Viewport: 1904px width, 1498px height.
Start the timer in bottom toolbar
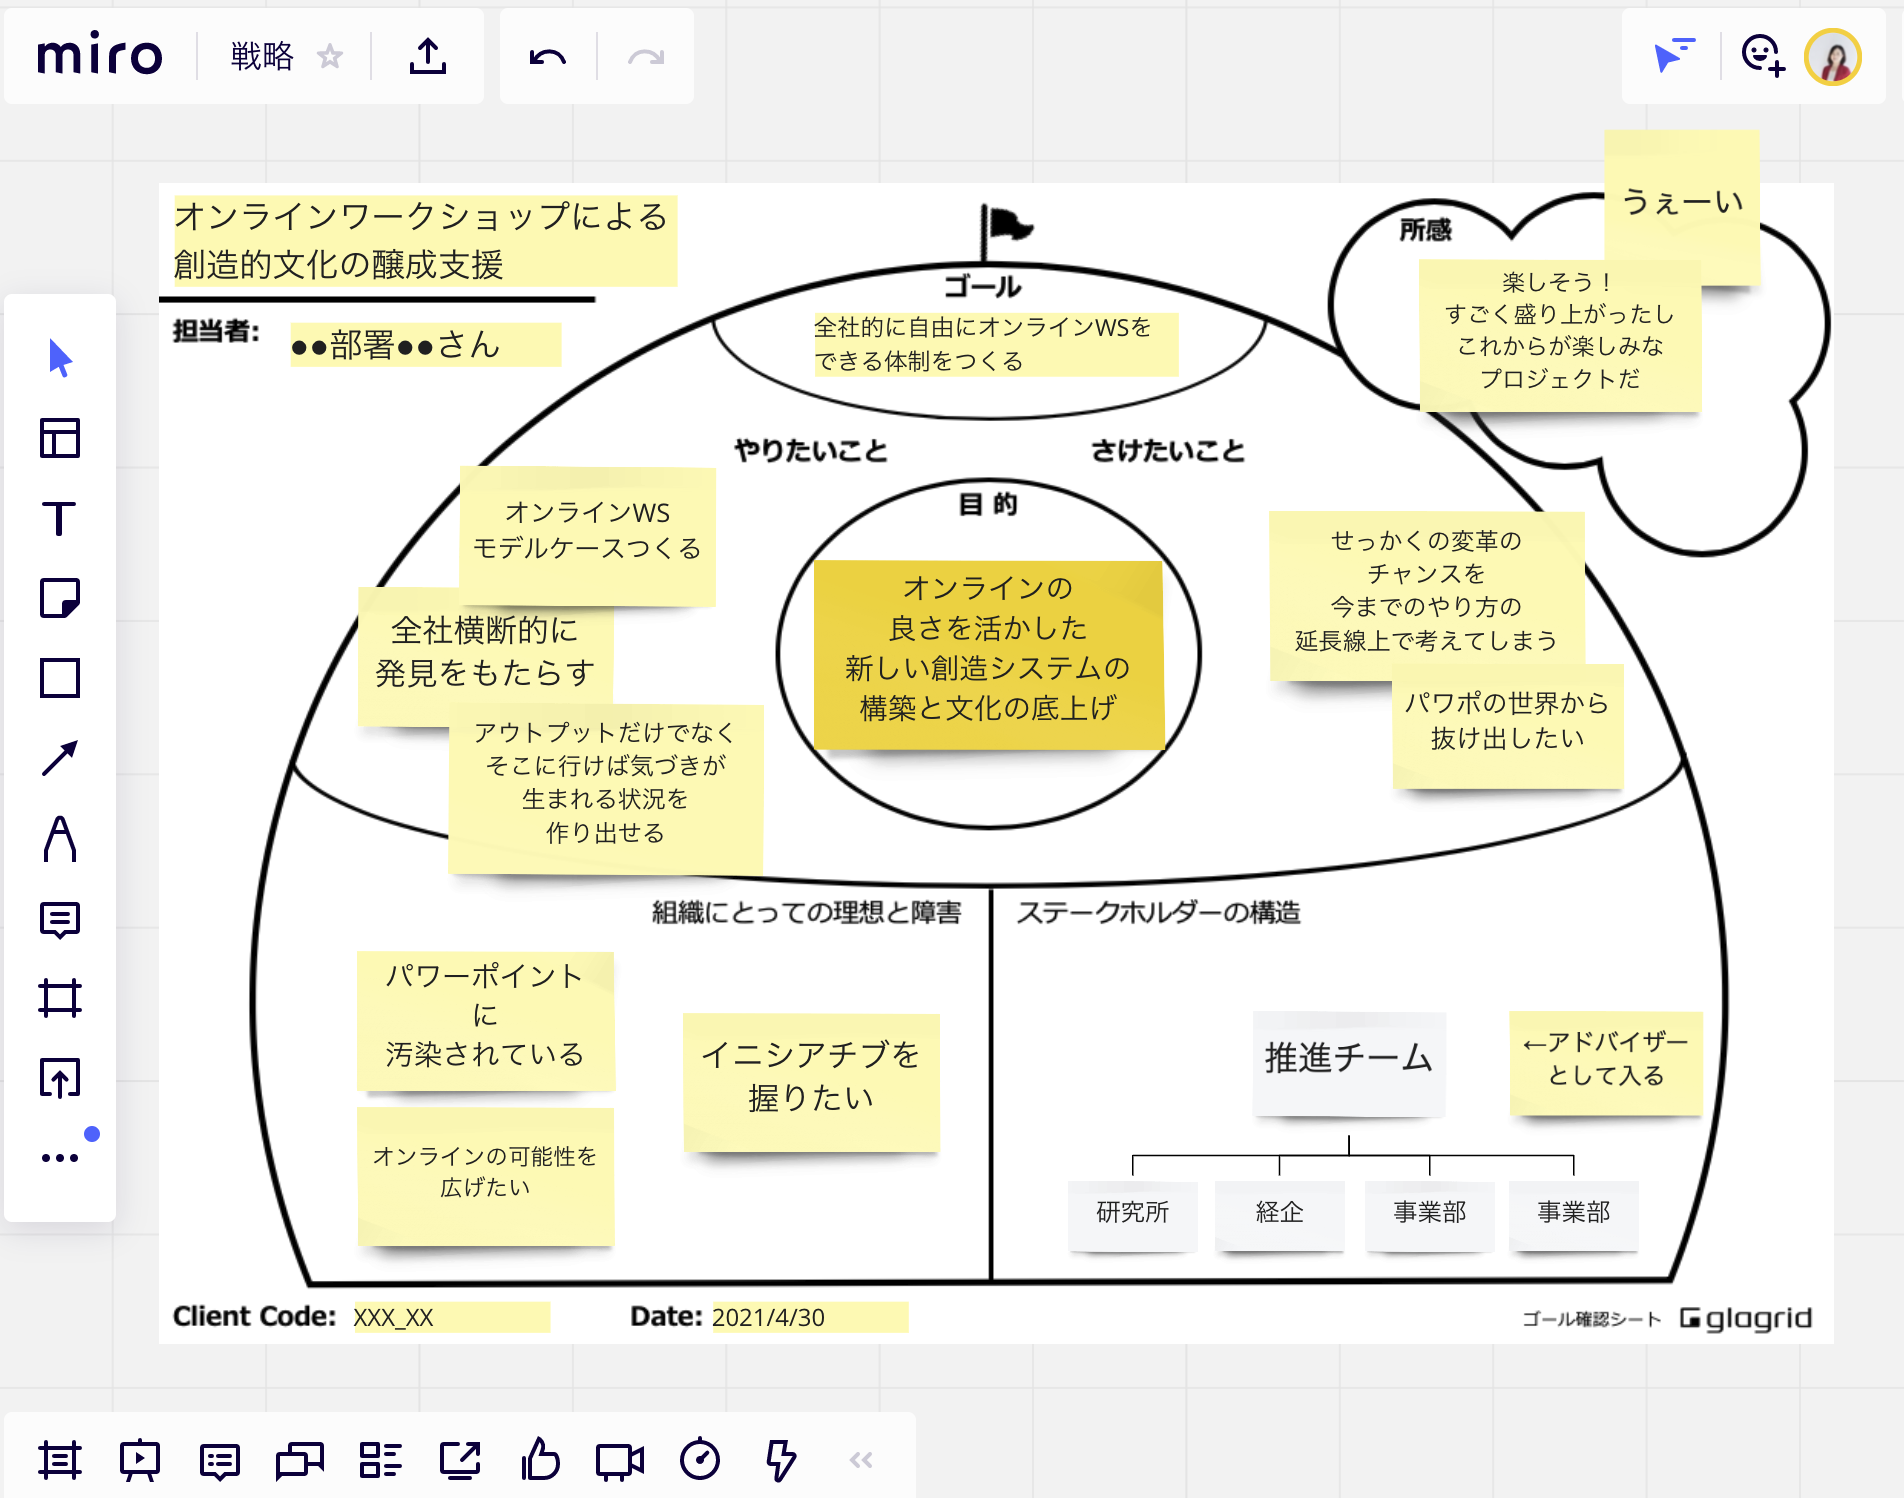coord(700,1460)
